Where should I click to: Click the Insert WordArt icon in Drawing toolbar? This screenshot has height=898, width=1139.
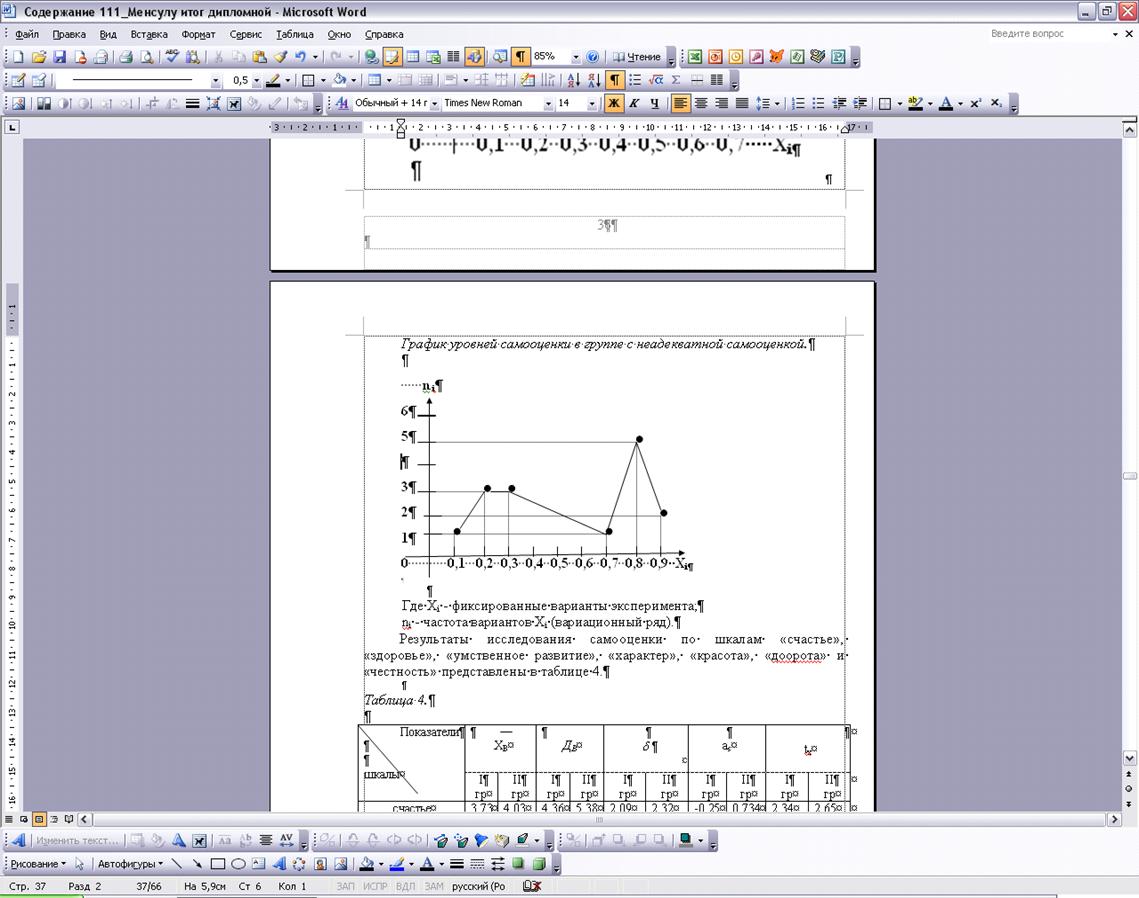(279, 864)
